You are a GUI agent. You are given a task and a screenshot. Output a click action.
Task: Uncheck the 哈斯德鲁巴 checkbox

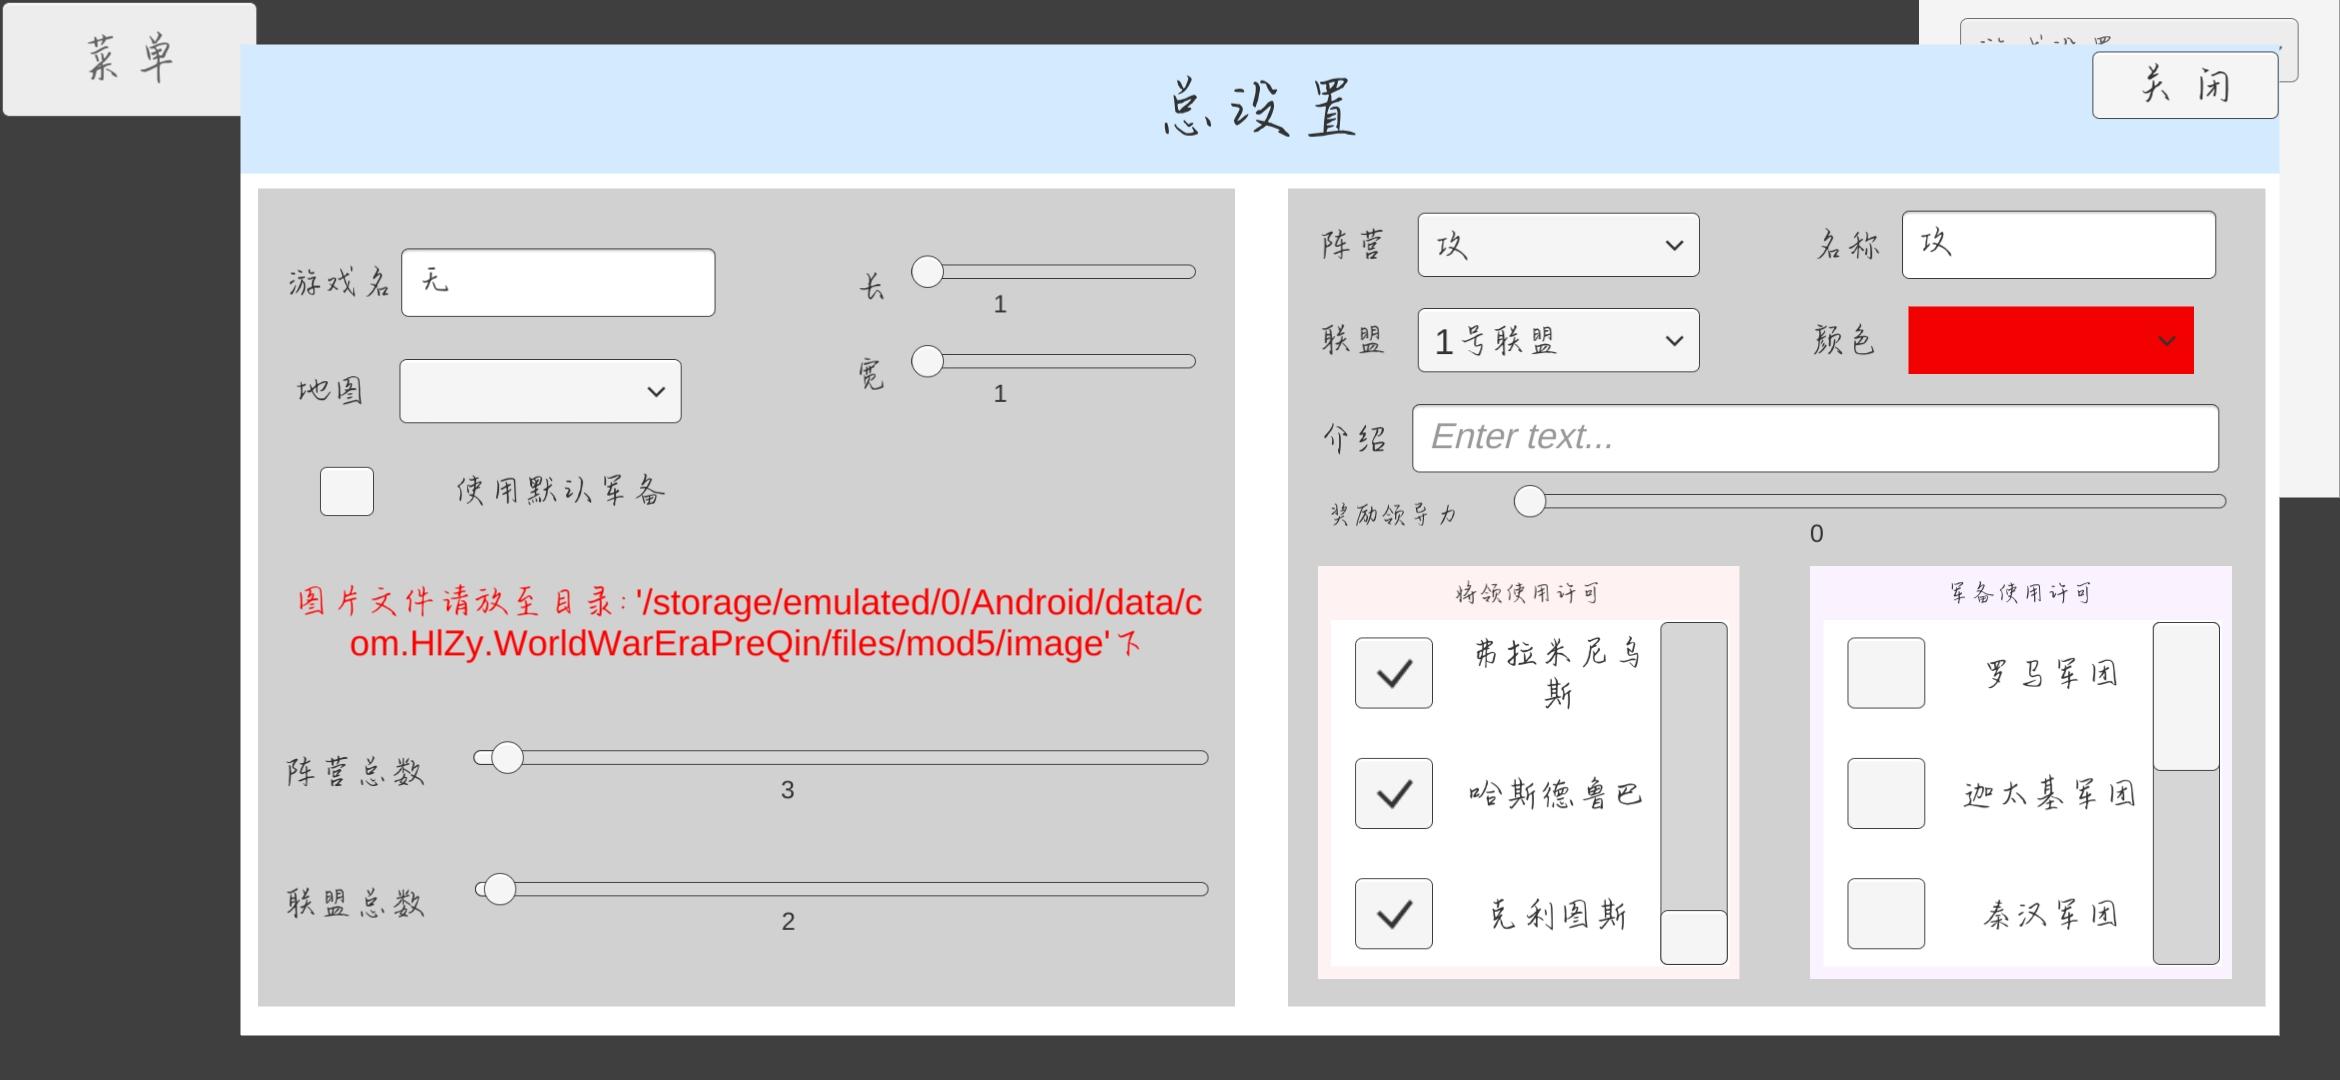pos(1393,793)
